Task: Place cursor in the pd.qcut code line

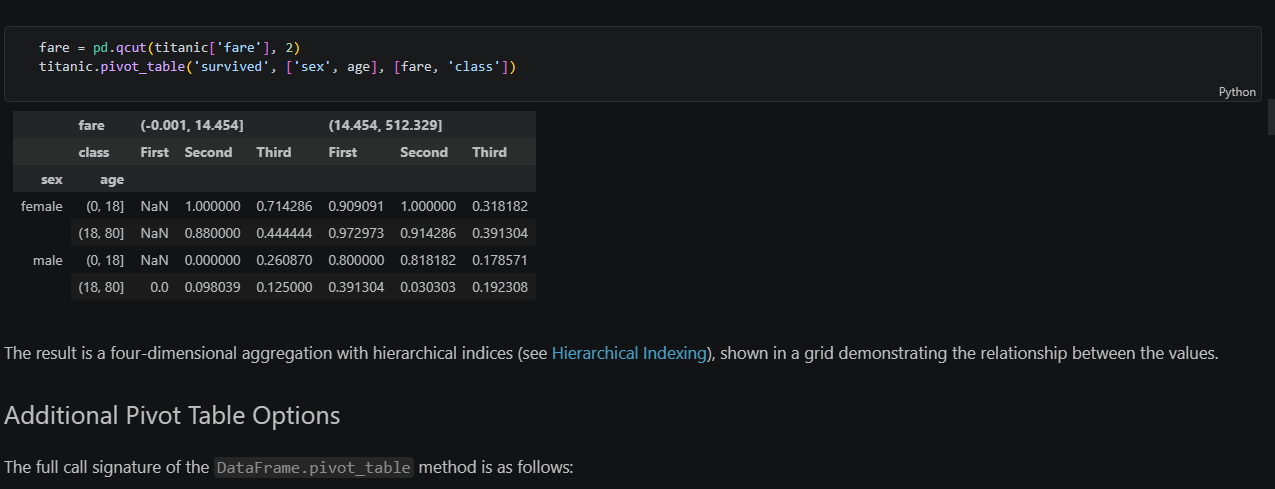Action: (x=170, y=47)
